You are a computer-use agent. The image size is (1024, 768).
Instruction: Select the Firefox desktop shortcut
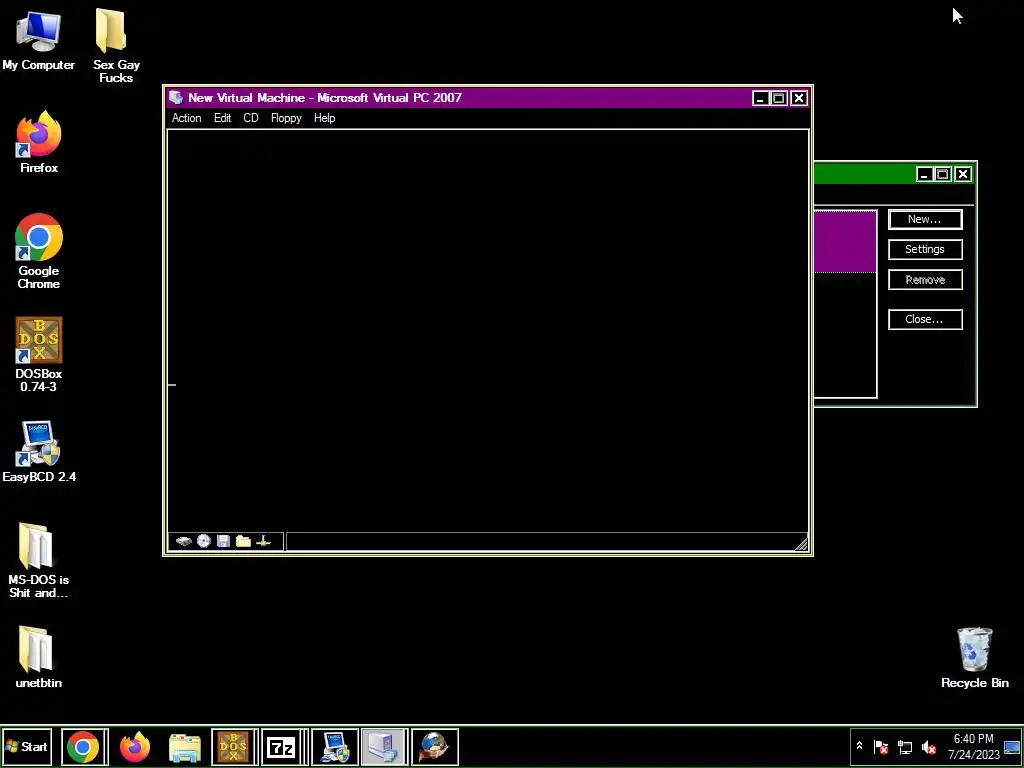[39, 142]
